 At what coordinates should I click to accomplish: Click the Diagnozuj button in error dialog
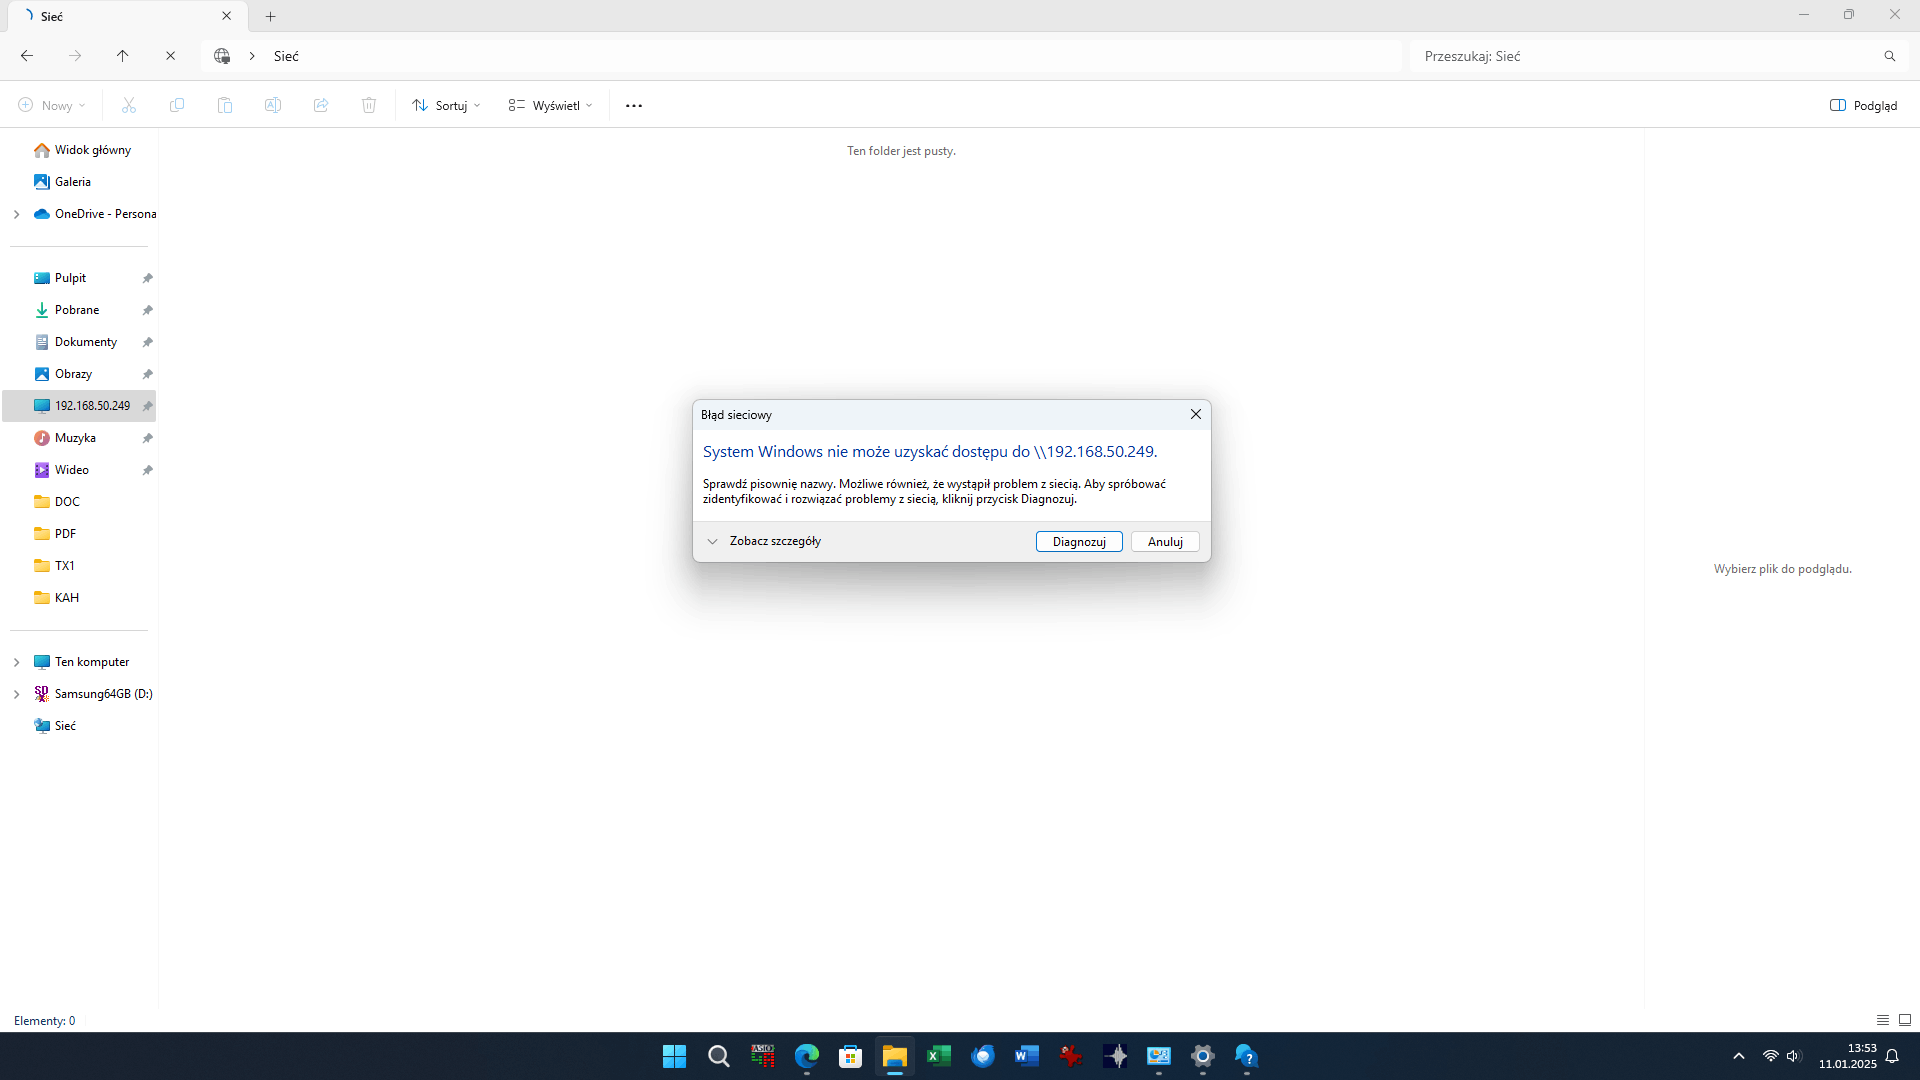[x=1078, y=541]
